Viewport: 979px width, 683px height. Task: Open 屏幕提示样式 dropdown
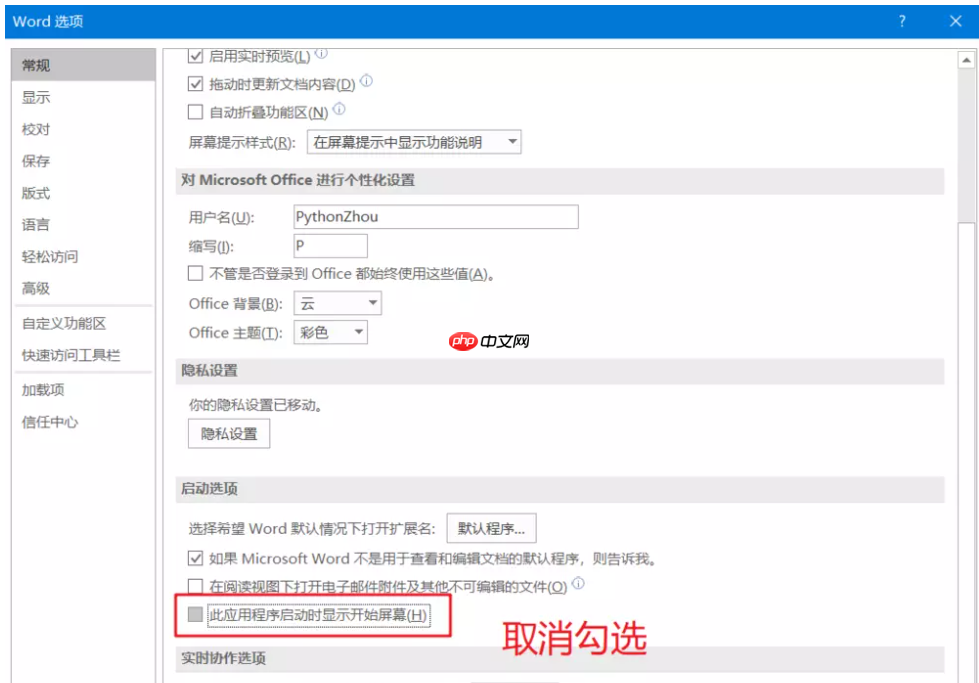[x=414, y=142]
